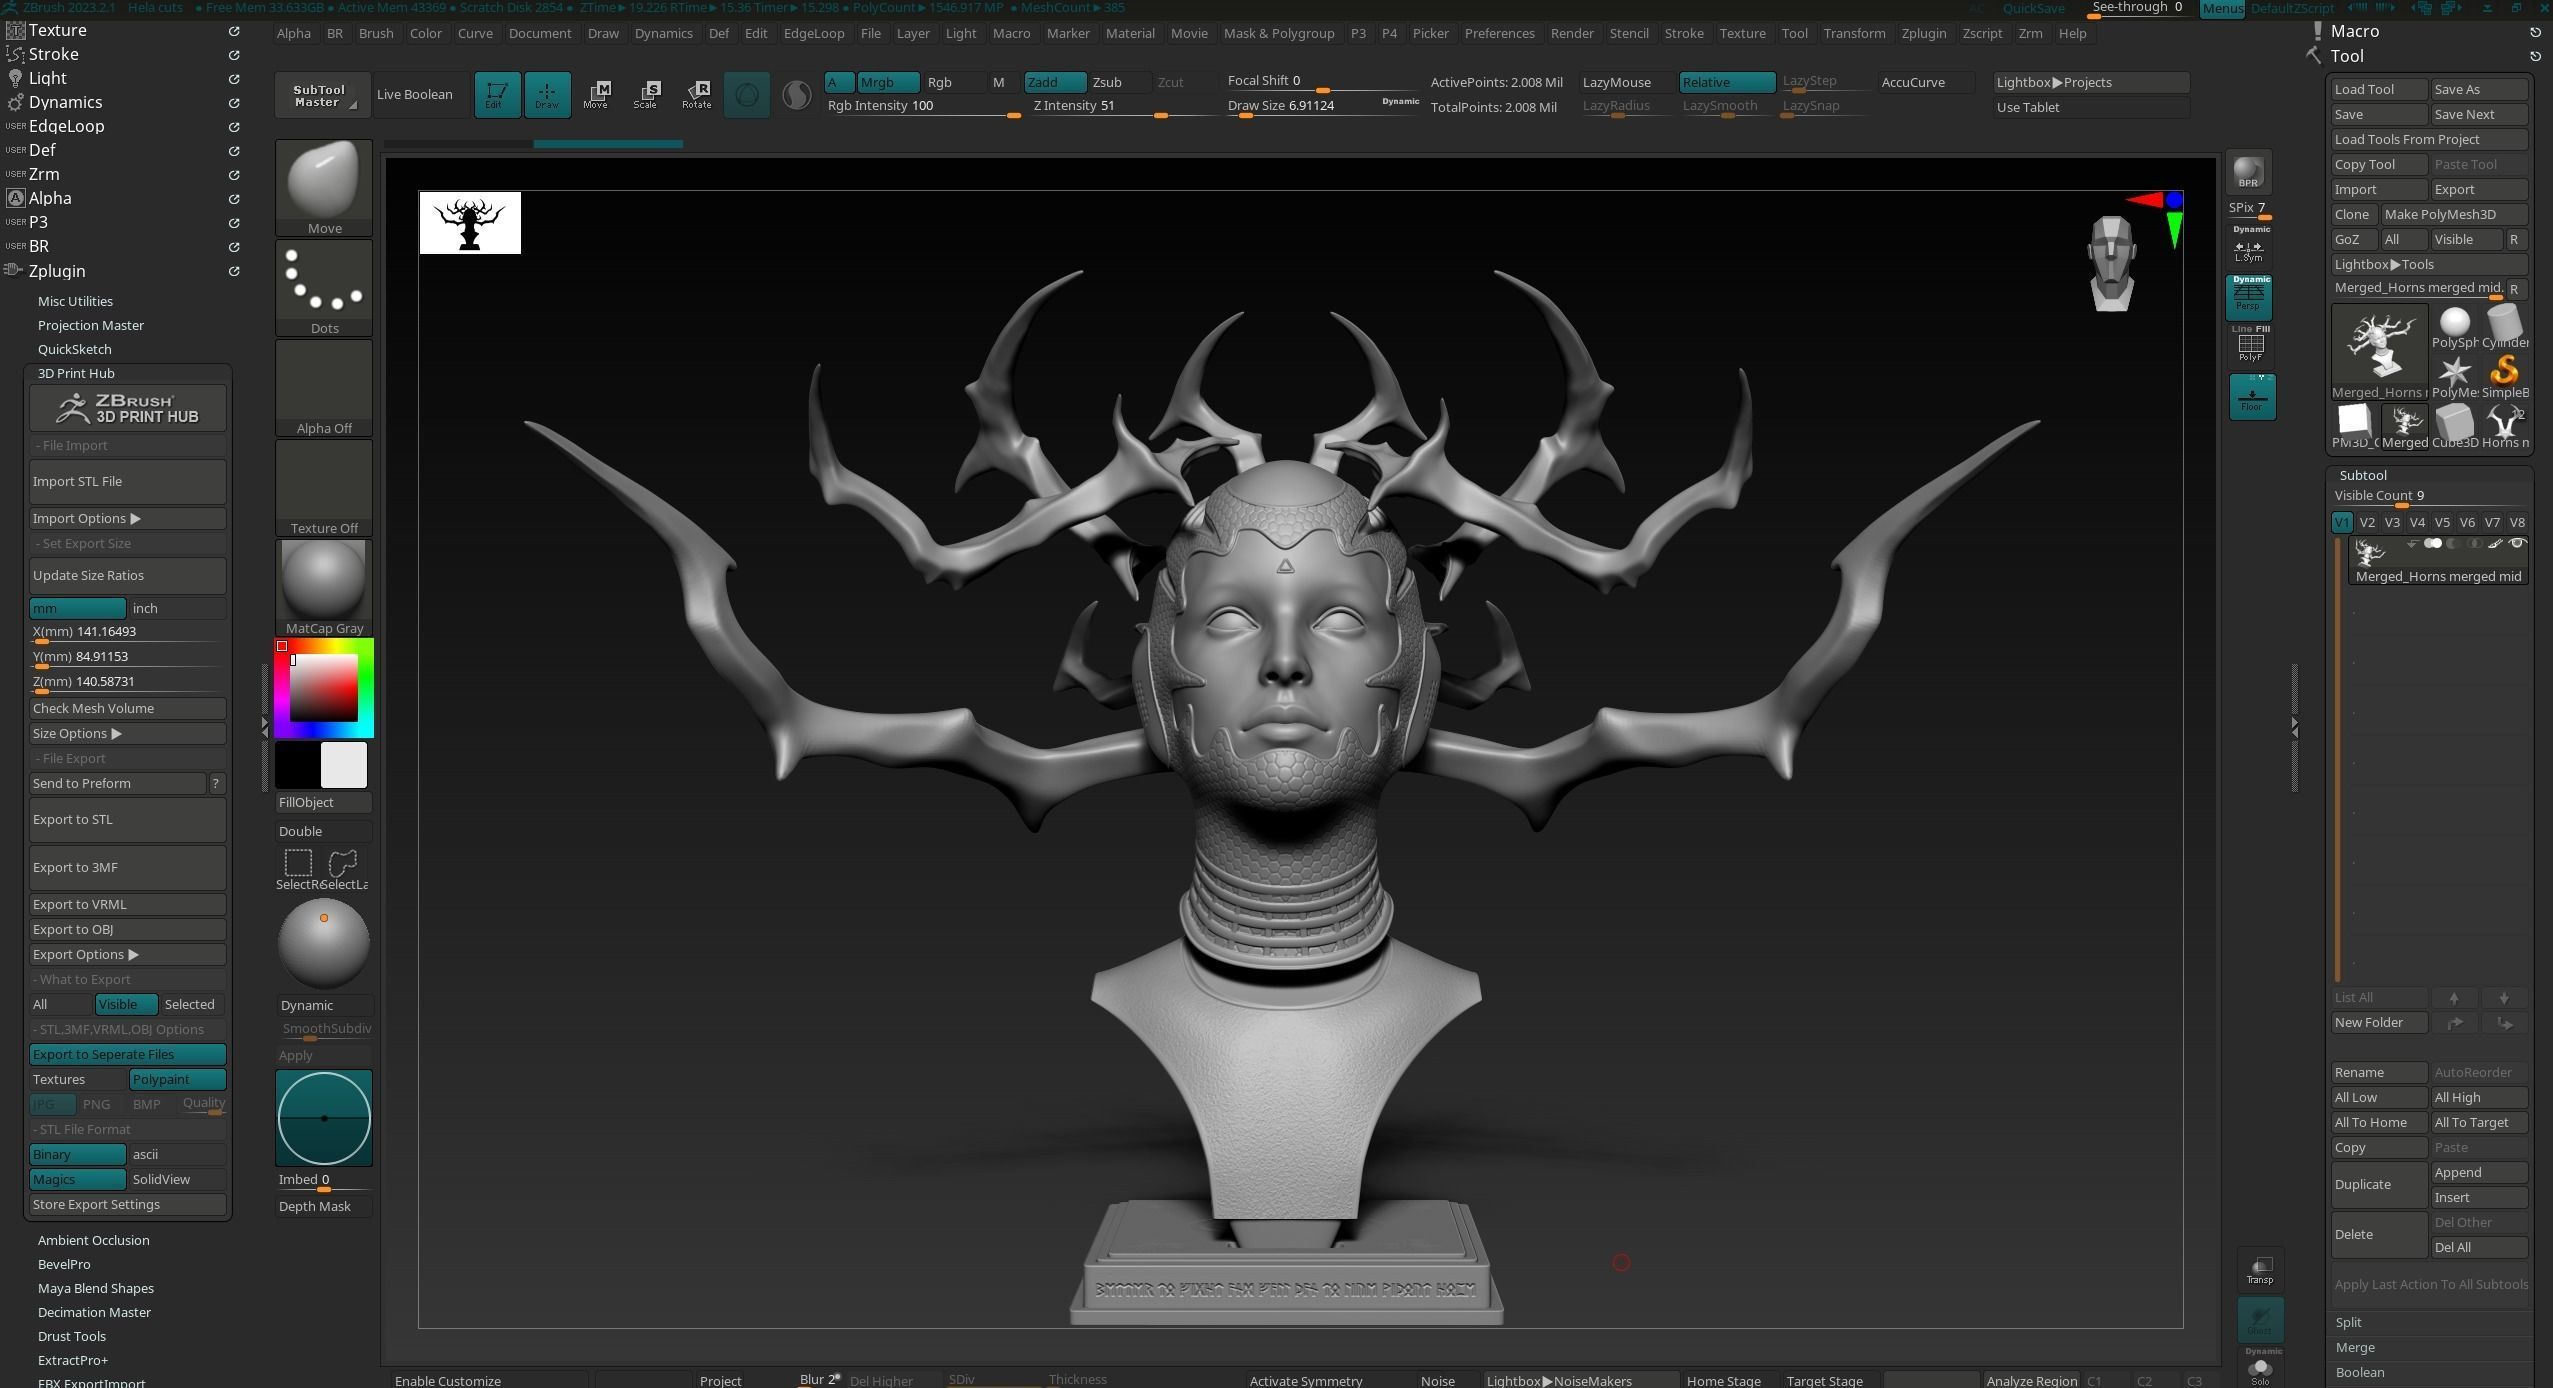
Task: Click the sculptris-style sphere icon next to Rotate
Action: click(x=747, y=95)
